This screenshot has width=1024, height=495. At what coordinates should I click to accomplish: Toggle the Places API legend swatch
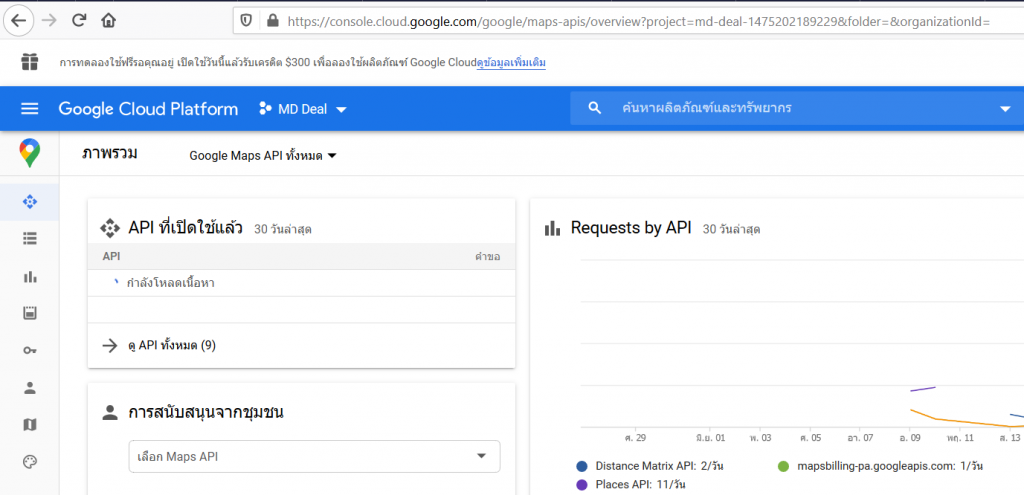[x=582, y=485]
